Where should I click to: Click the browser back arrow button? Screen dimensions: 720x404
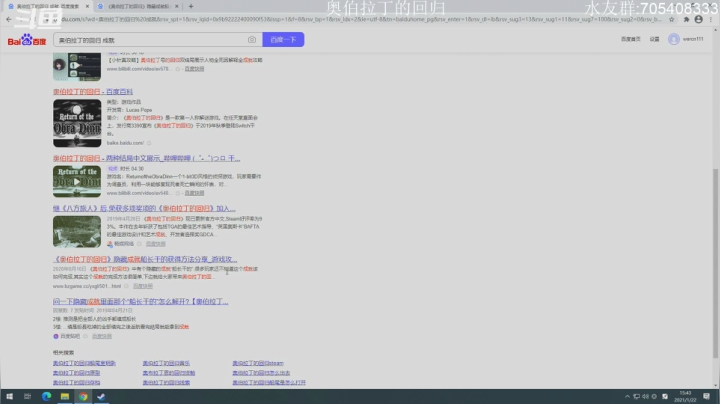[x=9, y=19]
